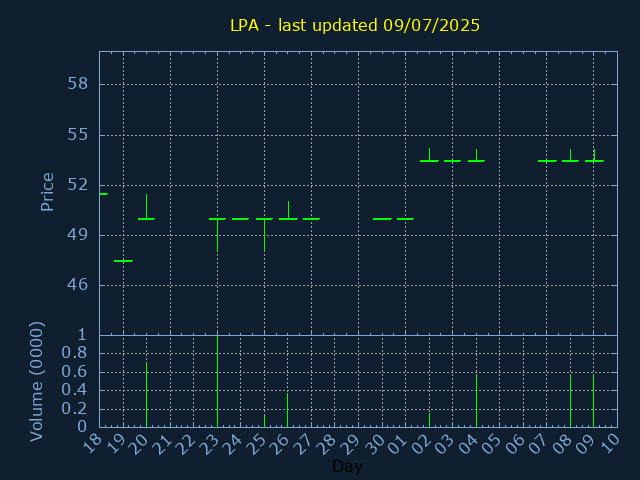Click the day tick label 29
Image resolution: width=640 pixels, height=480 pixels.
pyautogui.click(x=351, y=444)
